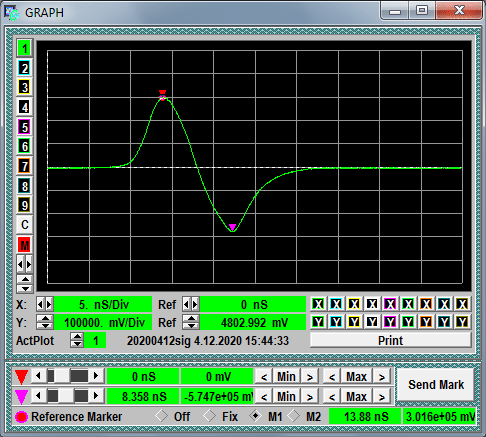Toggle first green Y scale button

(x=318, y=322)
